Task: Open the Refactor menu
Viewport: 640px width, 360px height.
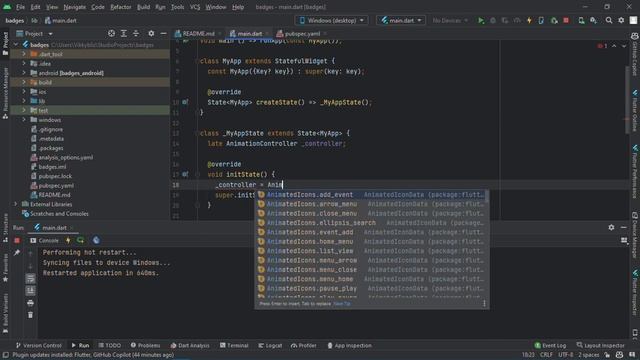Action: [121, 7]
